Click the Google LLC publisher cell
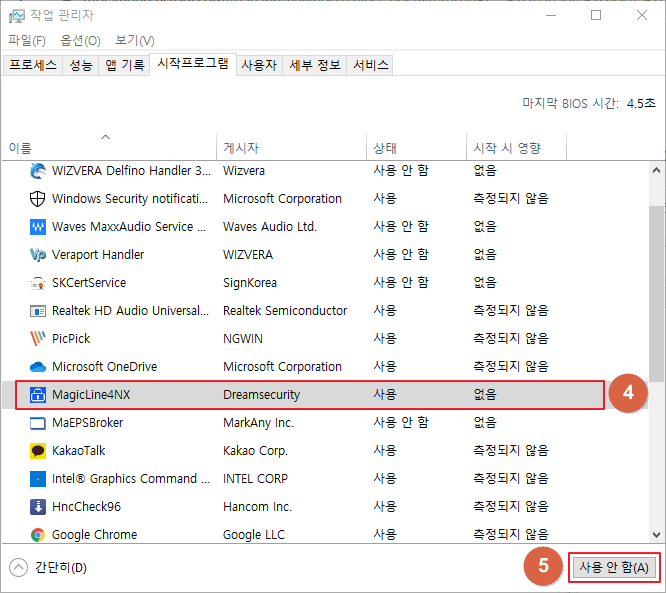 254,535
